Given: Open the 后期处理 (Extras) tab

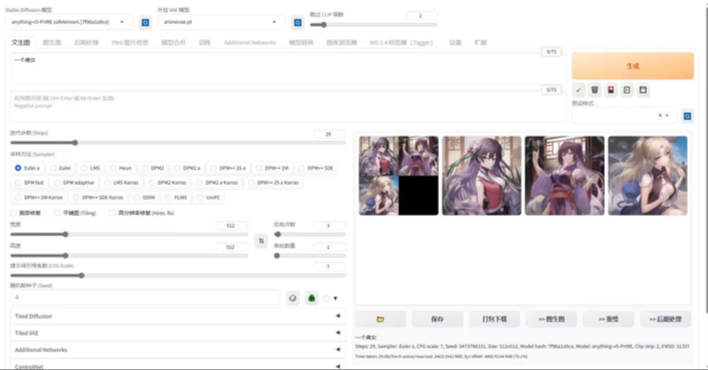Looking at the screenshot, I should click(x=86, y=42).
